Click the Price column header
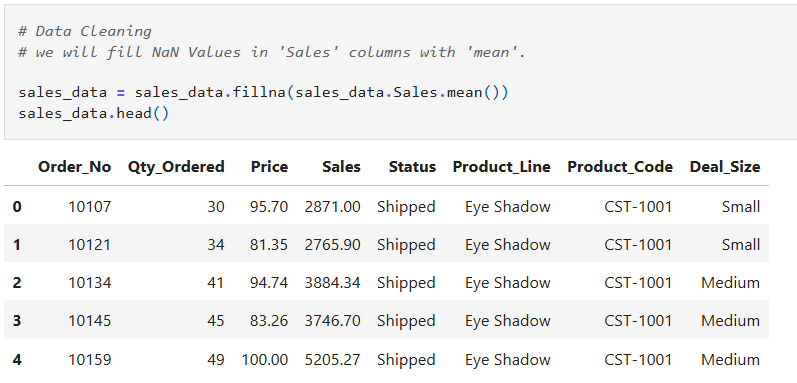Viewport: 797px width, 383px height. pos(269,167)
